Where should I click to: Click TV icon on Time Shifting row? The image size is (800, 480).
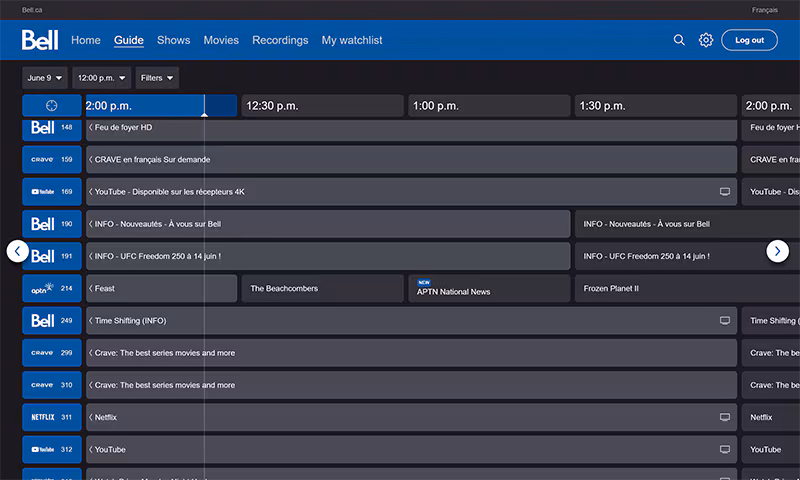coord(724,320)
